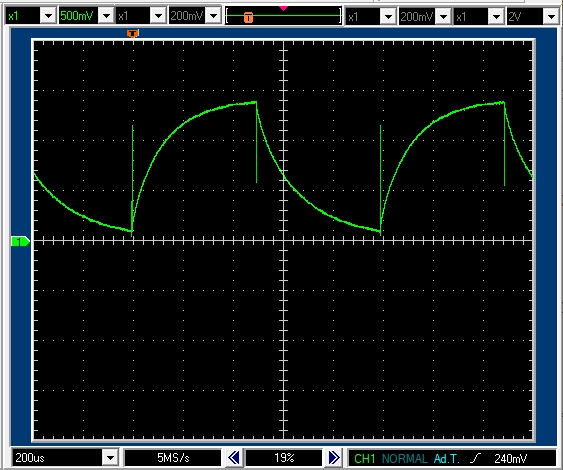Open the third channel 200mV dropdown arrow
The image size is (563, 470).
point(443,17)
